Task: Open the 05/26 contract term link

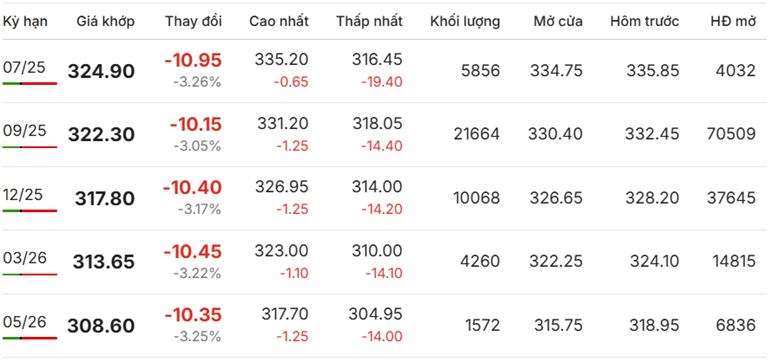Action: tap(24, 322)
